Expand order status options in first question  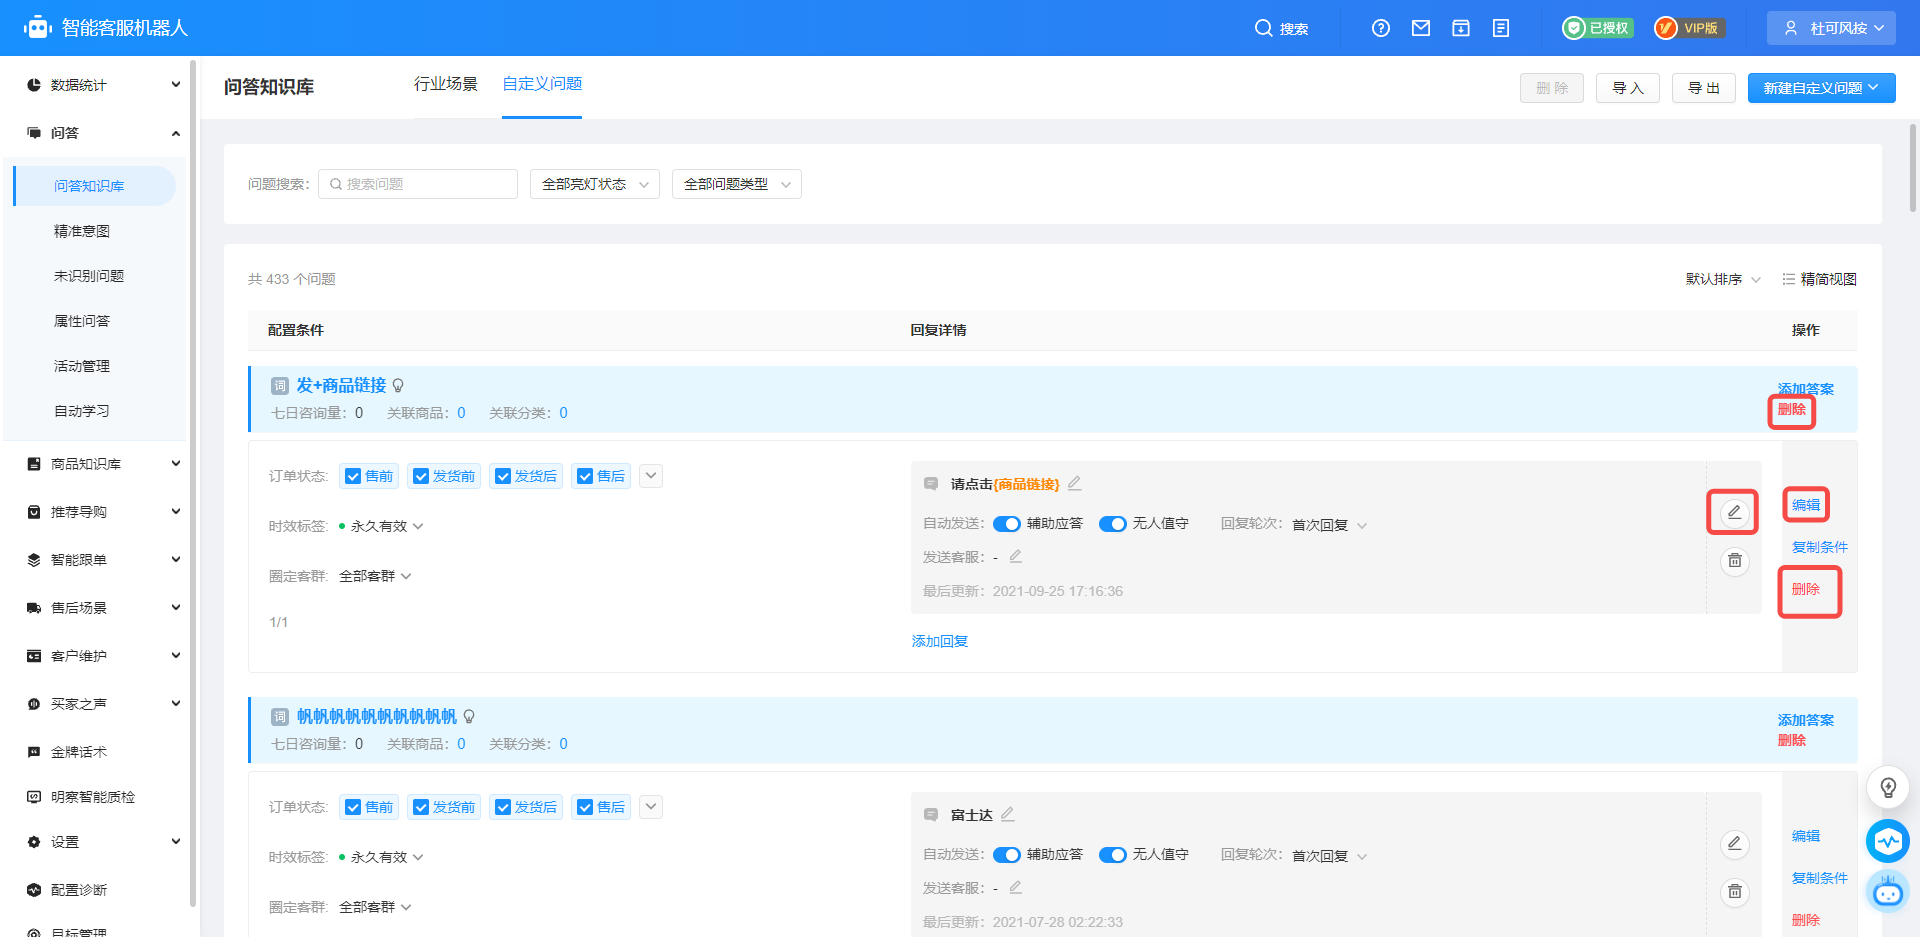(651, 476)
